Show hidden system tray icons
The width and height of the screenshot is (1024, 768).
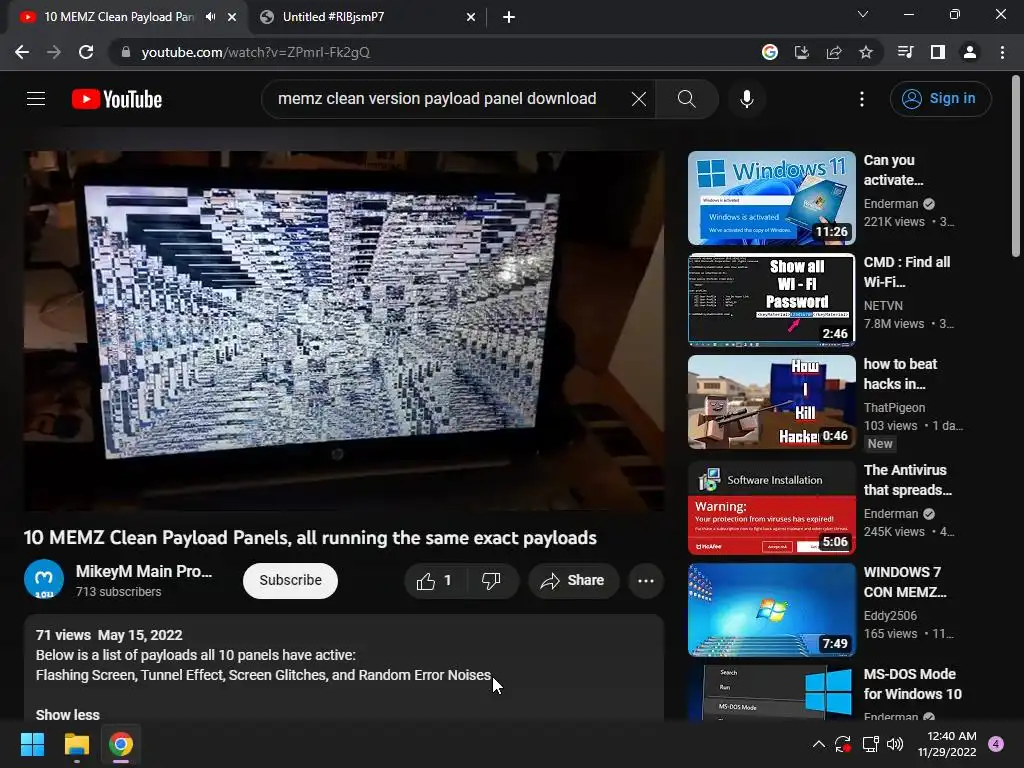click(818, 744)
